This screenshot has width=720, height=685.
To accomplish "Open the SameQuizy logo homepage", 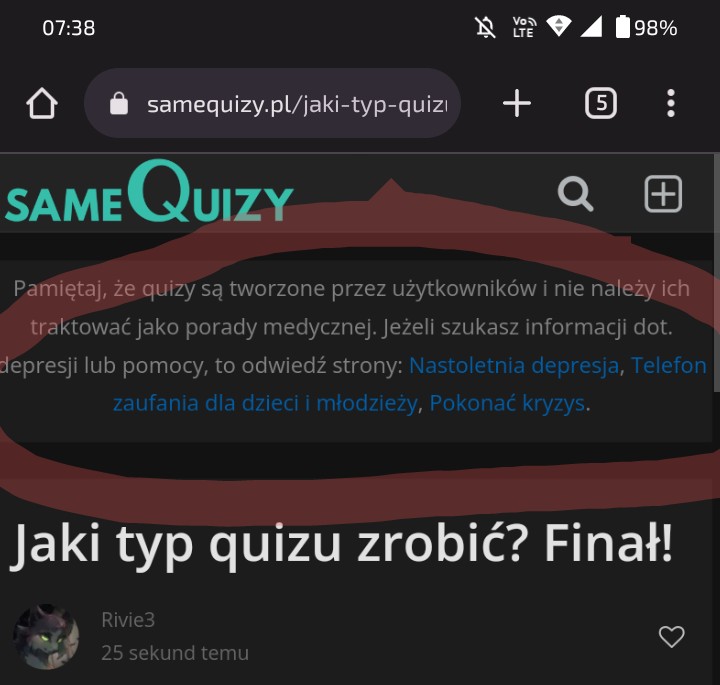I will tap(149, 191).
